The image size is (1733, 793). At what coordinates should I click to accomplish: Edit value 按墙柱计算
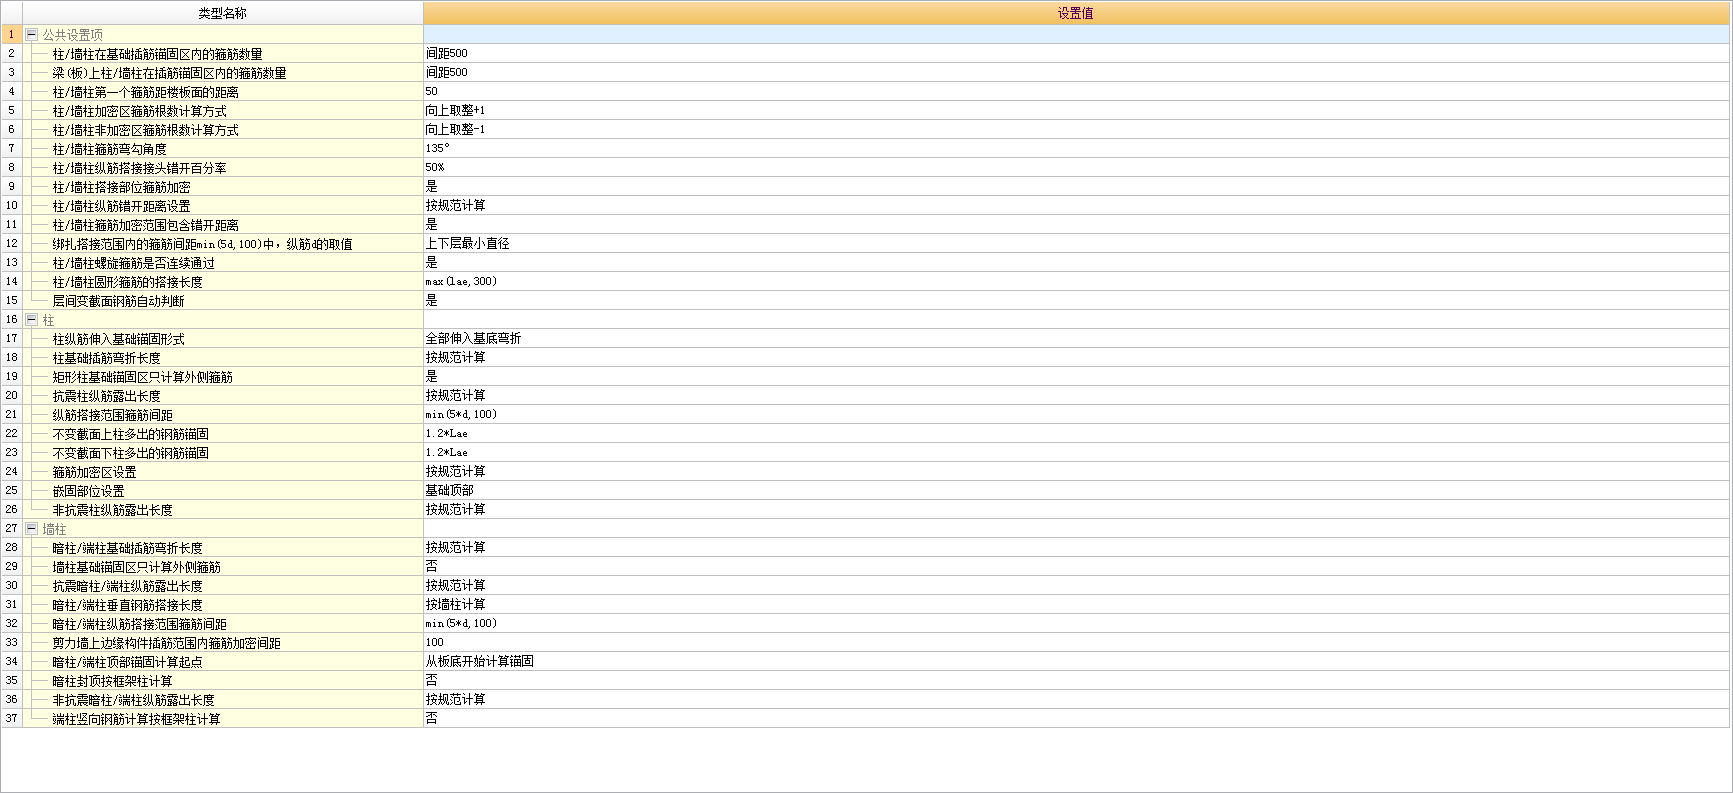(x=1076, y=604)
